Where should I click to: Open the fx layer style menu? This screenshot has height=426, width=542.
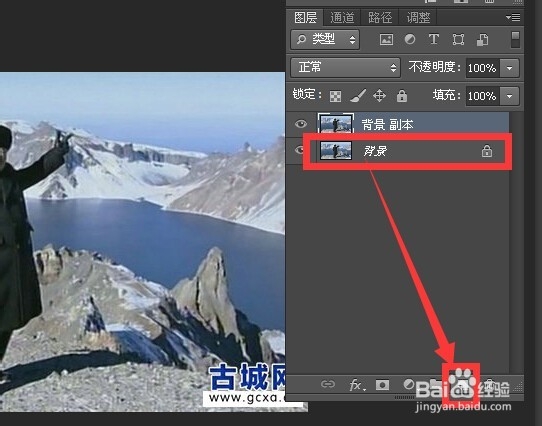coord(356,385)
